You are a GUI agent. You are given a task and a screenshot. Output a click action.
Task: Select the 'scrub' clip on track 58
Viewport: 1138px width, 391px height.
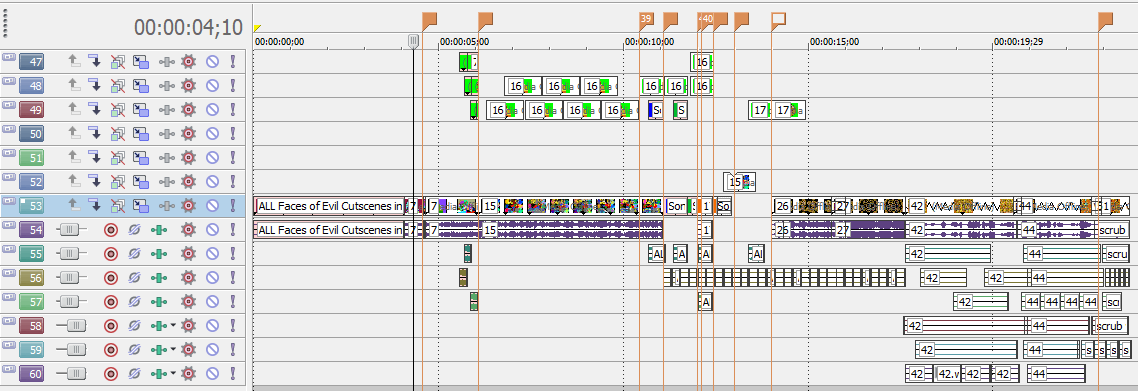pos(1110,326)
